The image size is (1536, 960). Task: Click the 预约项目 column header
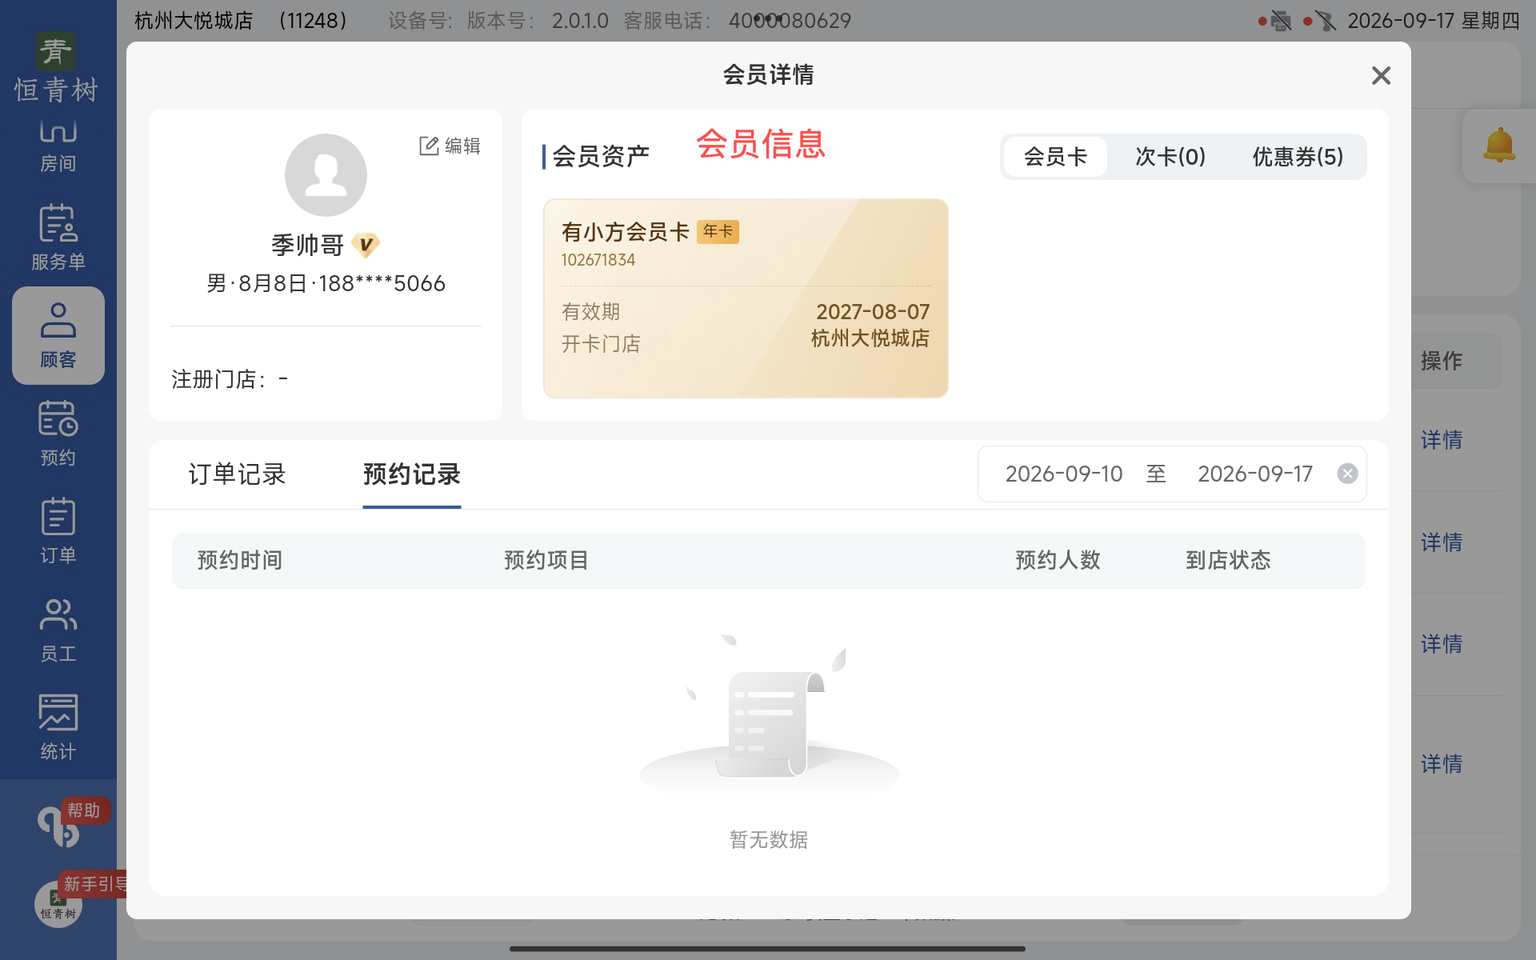pyautogui.click(x=546, y=560)
